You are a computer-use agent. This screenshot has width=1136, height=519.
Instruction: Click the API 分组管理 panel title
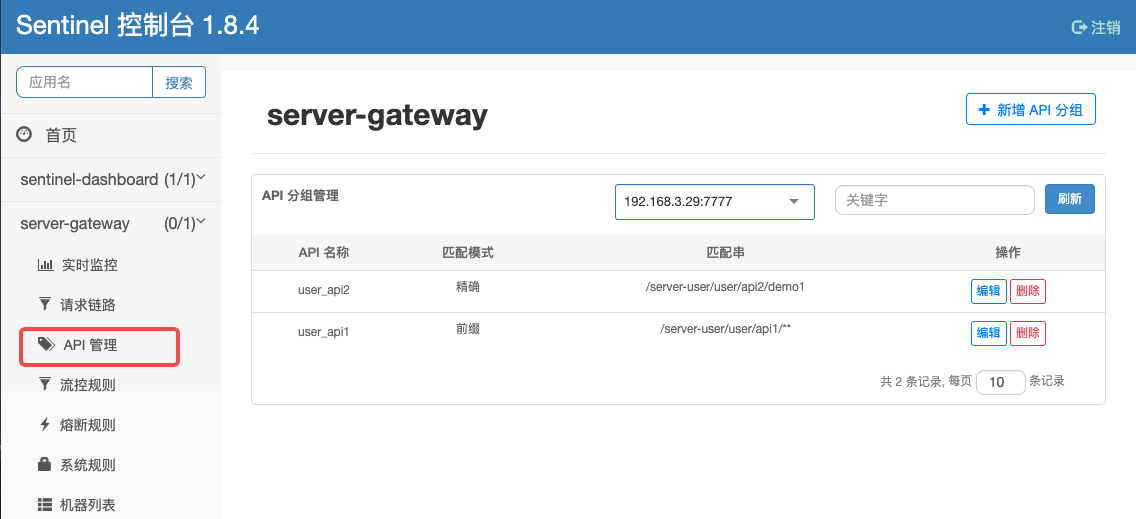(x=300, y=195)
